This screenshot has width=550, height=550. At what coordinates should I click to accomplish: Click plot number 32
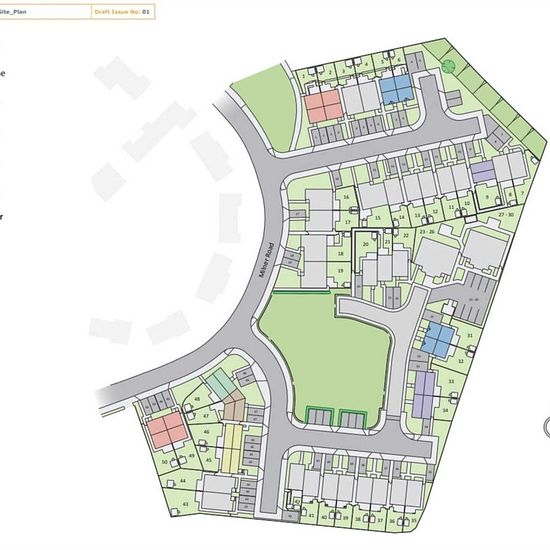tap(461, 361)
